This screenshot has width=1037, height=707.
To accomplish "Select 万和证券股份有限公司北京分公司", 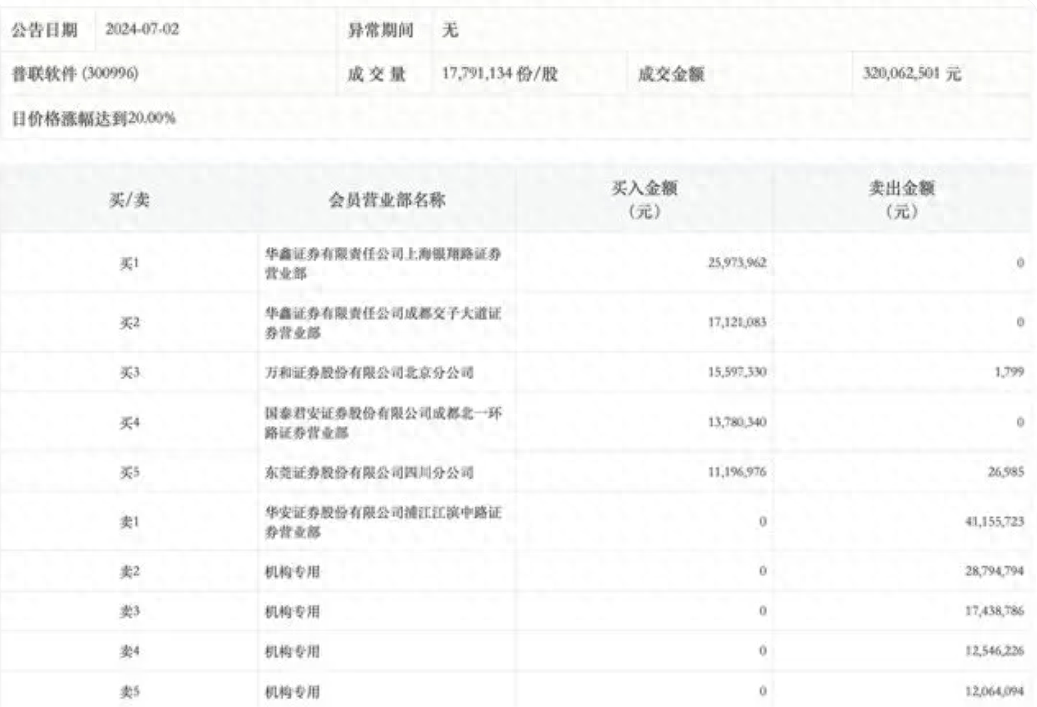I will (x=370, y=372).
